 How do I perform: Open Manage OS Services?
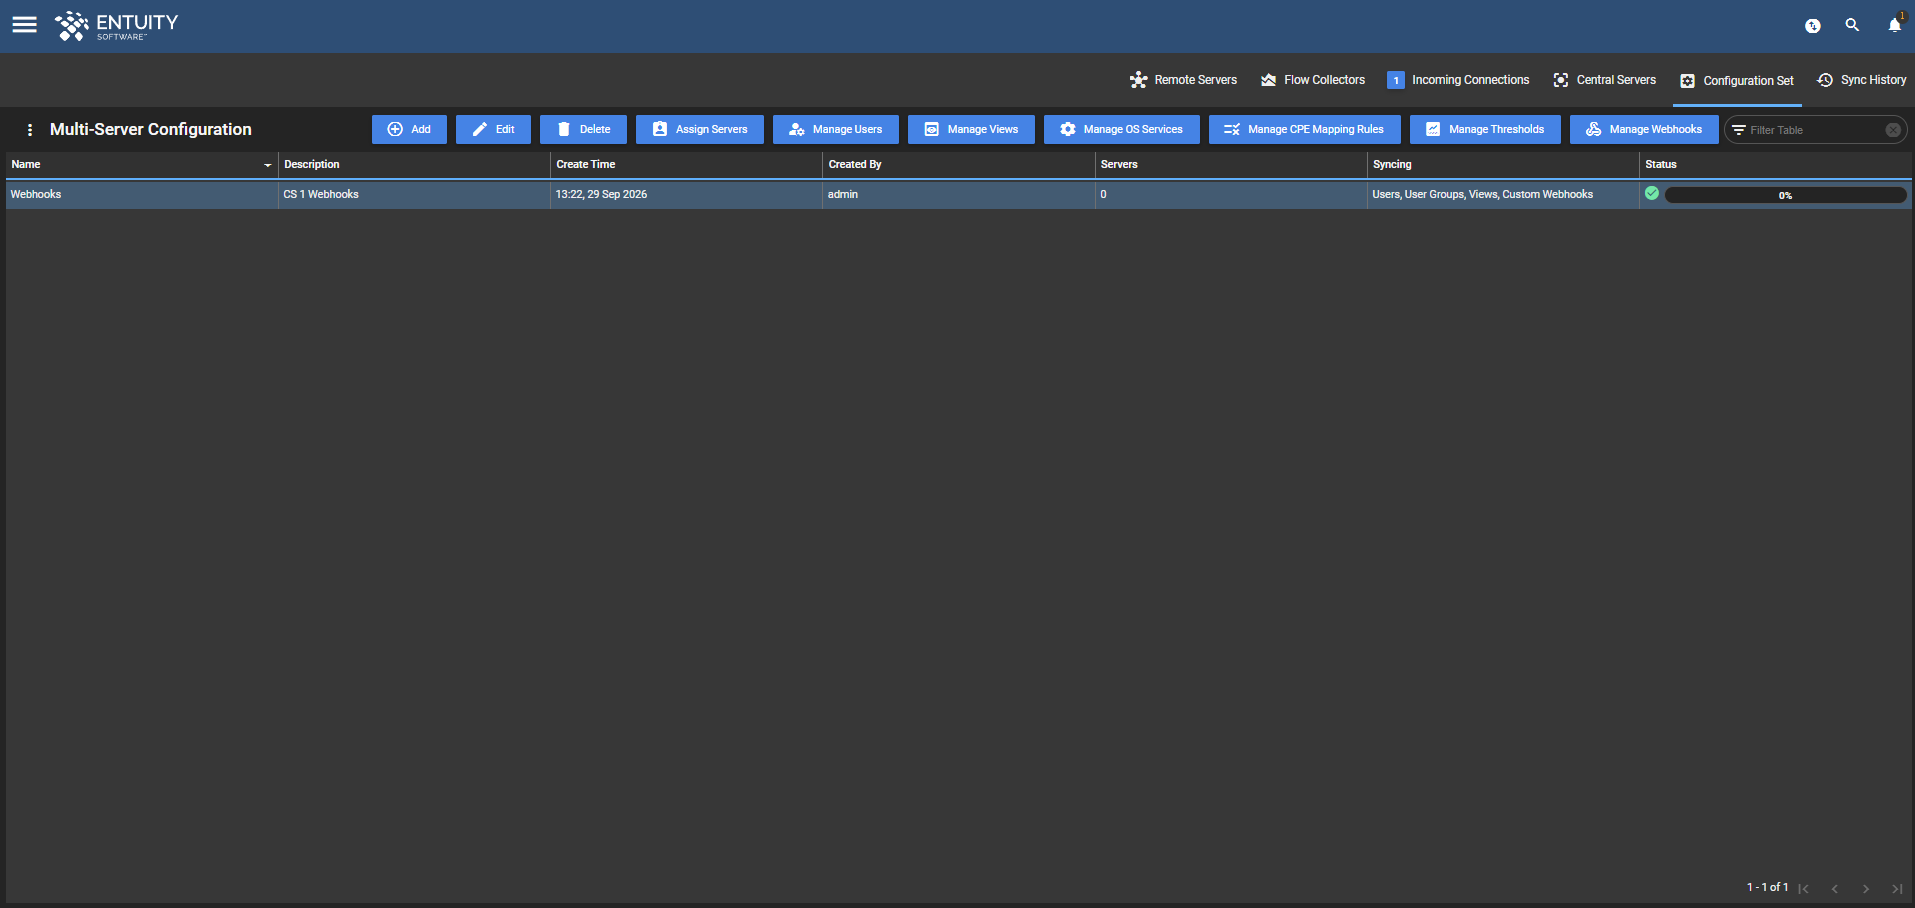click(x=1122, y=129)
